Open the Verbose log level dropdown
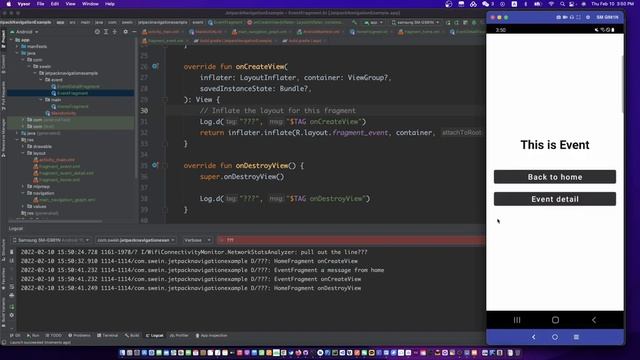Screen dimensions: 640x360 [x=197, y=240]
